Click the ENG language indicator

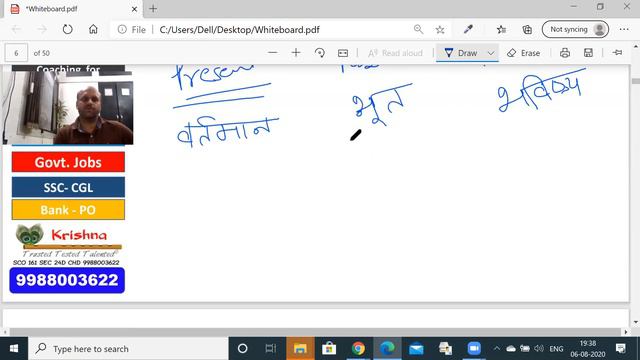(x=556, y=349)
